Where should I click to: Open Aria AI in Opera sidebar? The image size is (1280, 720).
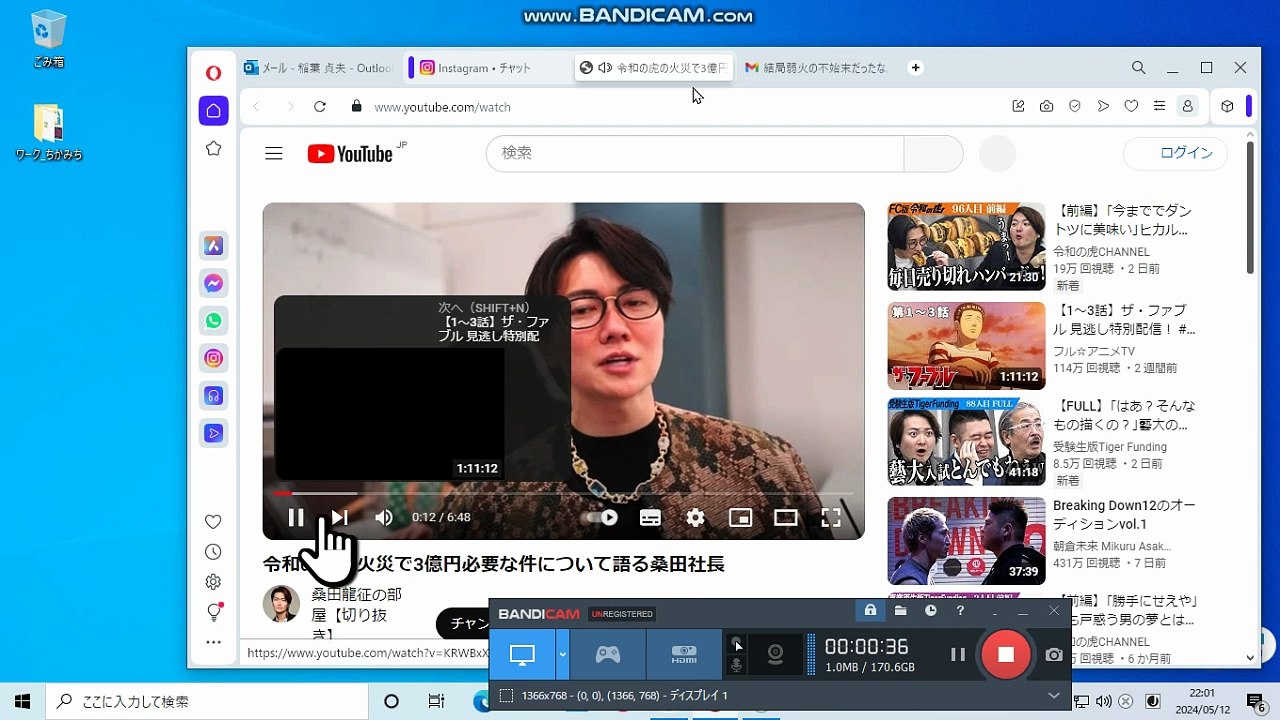213,246
